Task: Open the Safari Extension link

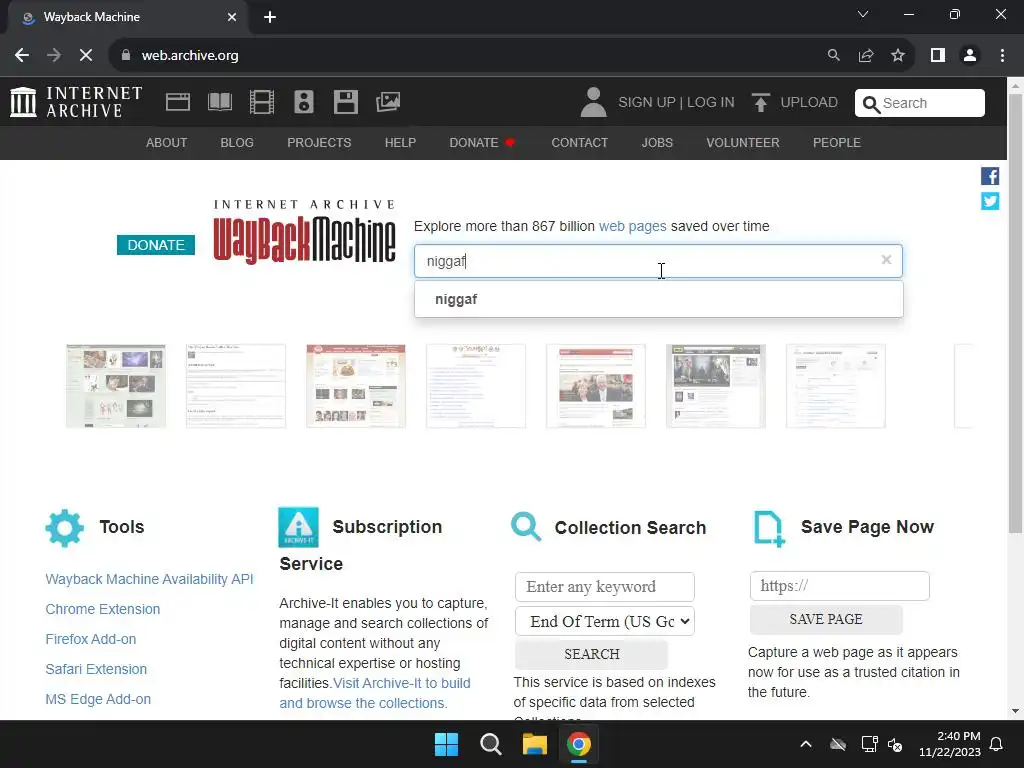Action: pyautogui.click(x=96, y=669)
